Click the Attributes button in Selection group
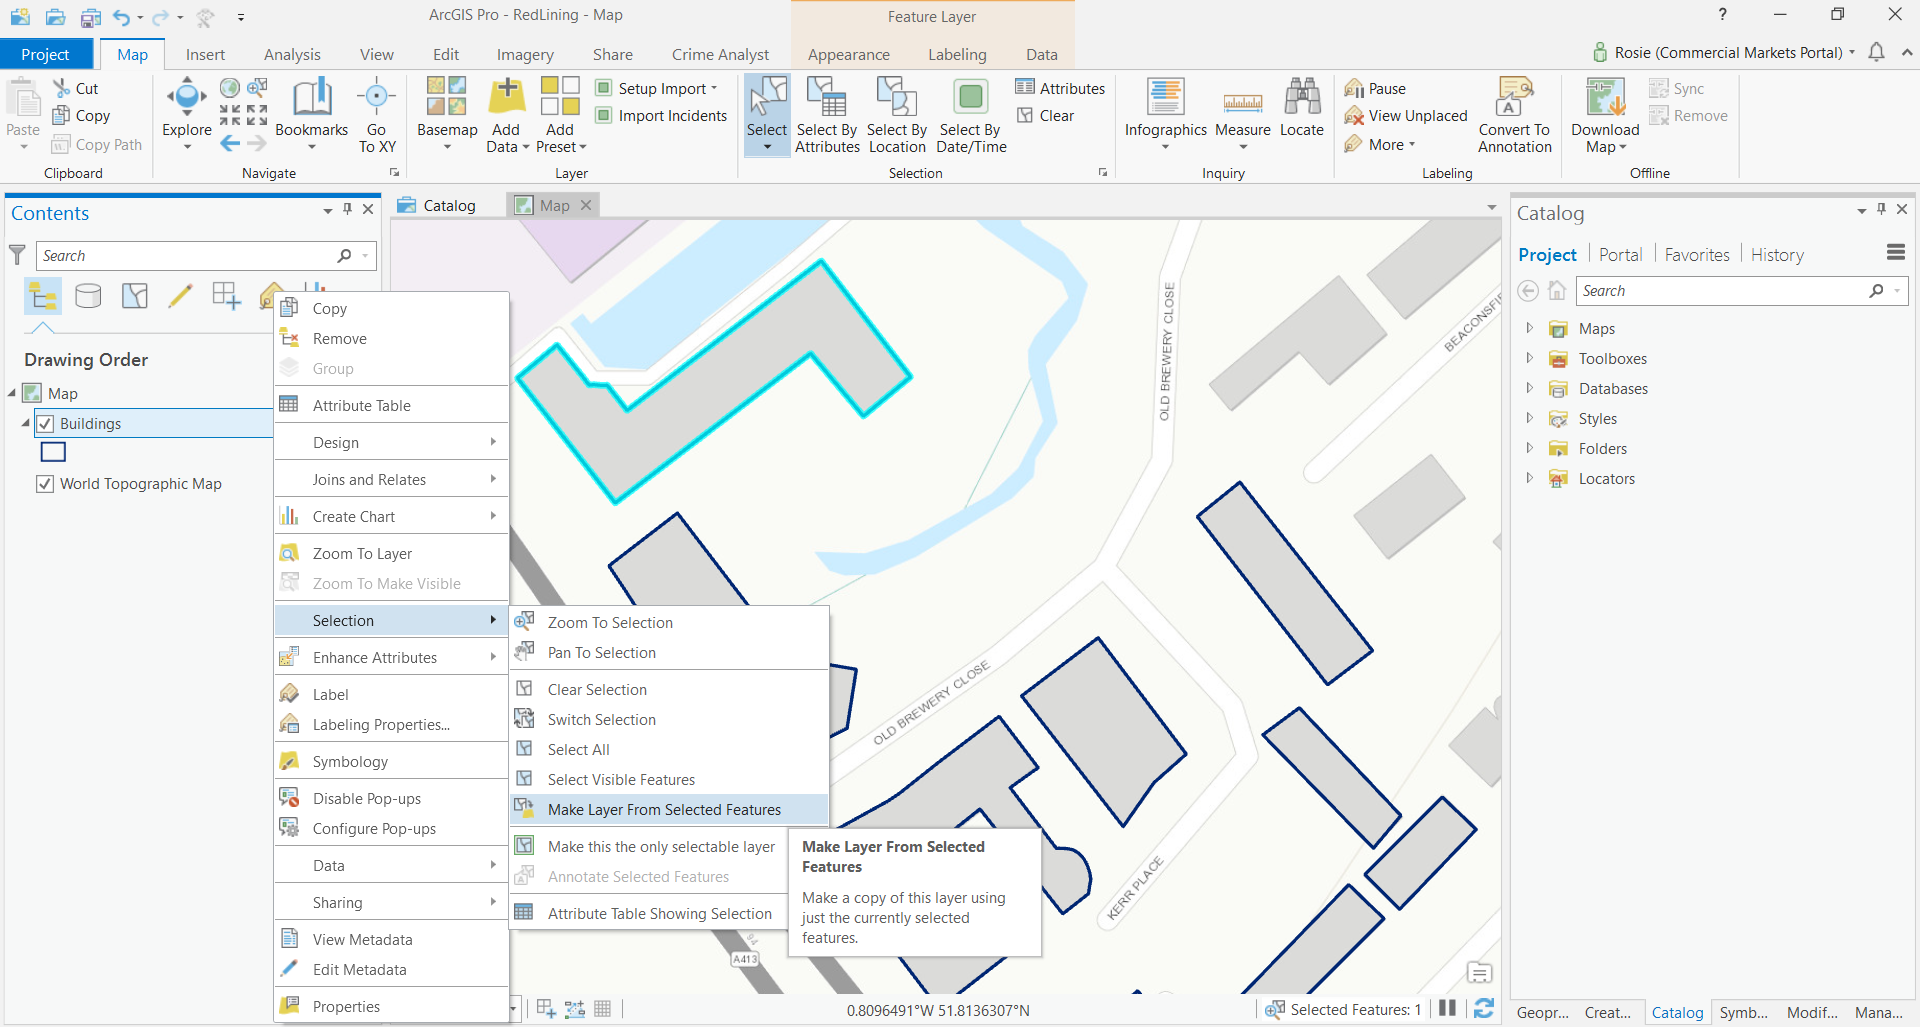This screenshot has height=1027, width=1920. (1060, 89)
